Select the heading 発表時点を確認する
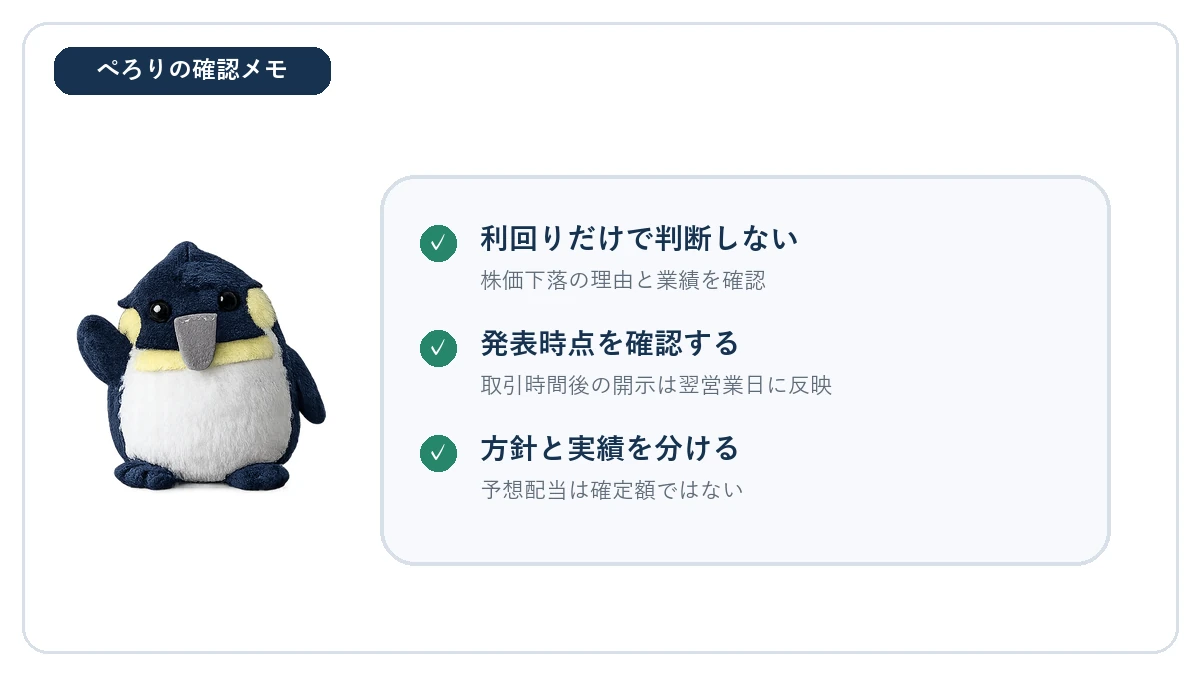The image size is (1200, 675). click(x=609, y=344)
